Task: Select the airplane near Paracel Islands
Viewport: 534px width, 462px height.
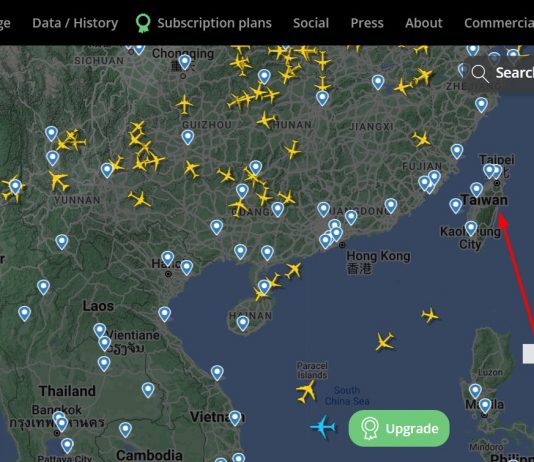Action: (306, 392)
